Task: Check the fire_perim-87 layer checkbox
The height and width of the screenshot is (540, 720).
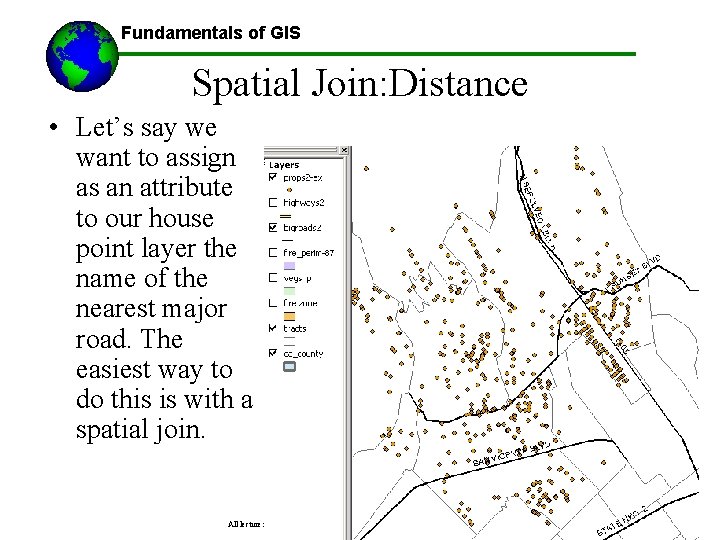Action: pyautogui.click(x=273, y=253)
